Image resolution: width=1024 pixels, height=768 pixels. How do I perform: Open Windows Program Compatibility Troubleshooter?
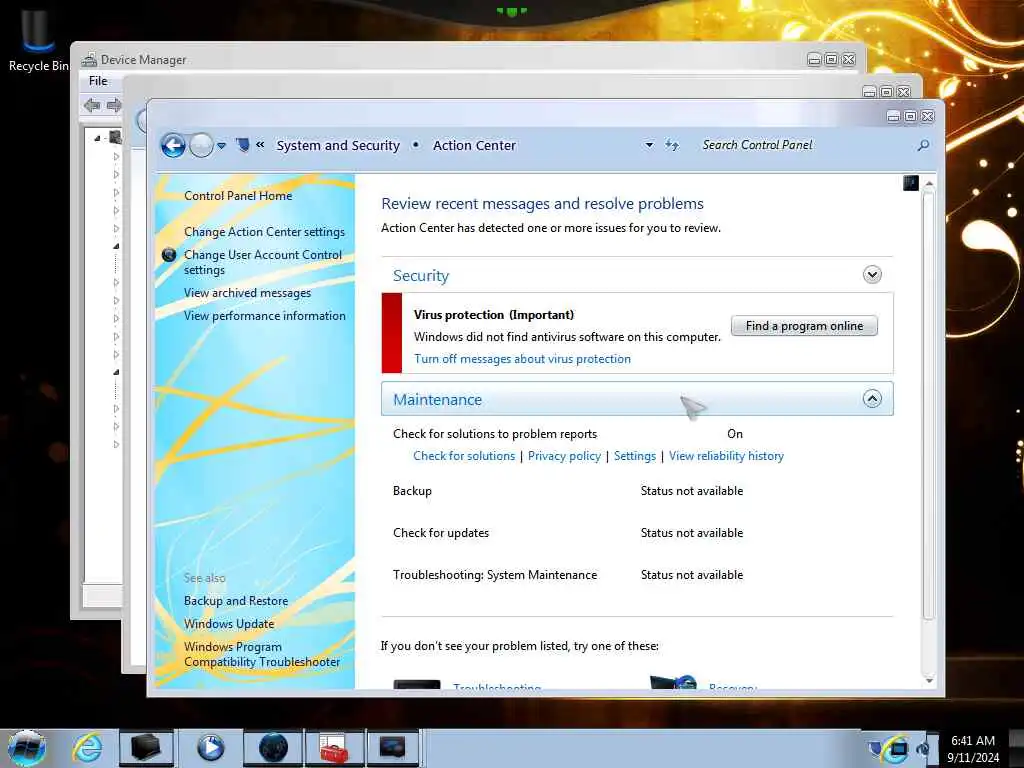click(x=262, y=654)
